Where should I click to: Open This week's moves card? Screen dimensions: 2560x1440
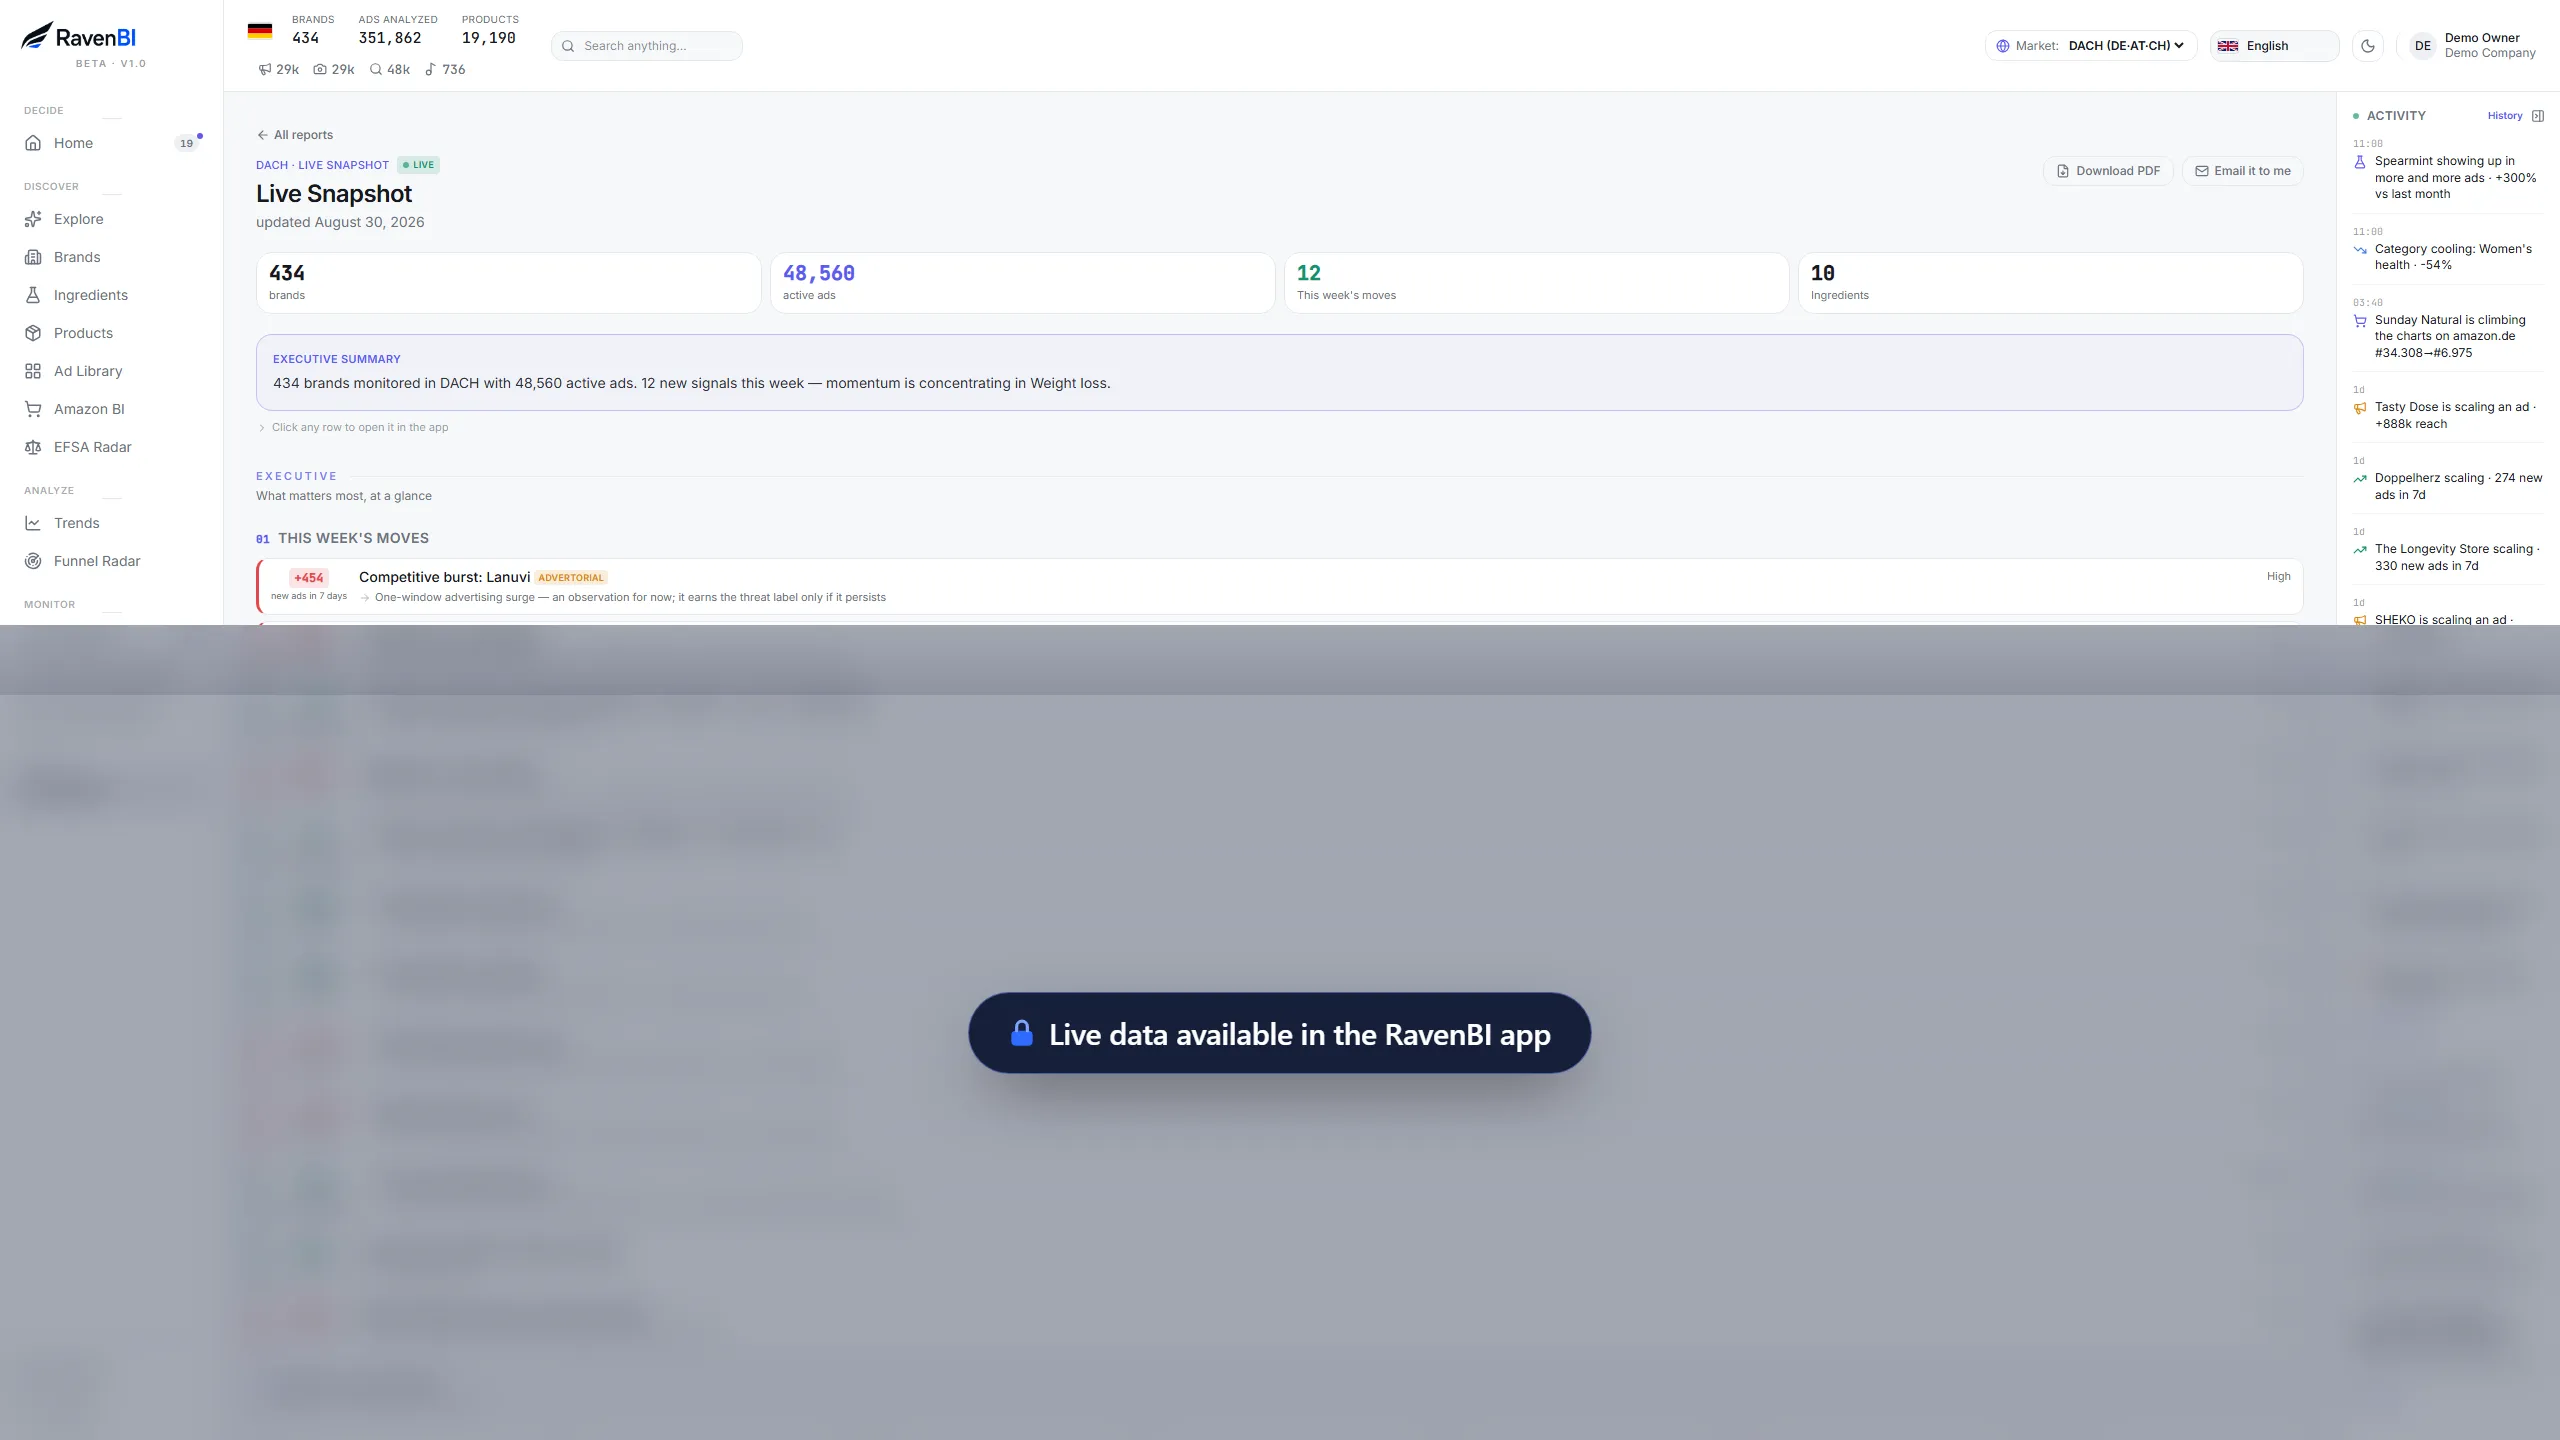1537,283
